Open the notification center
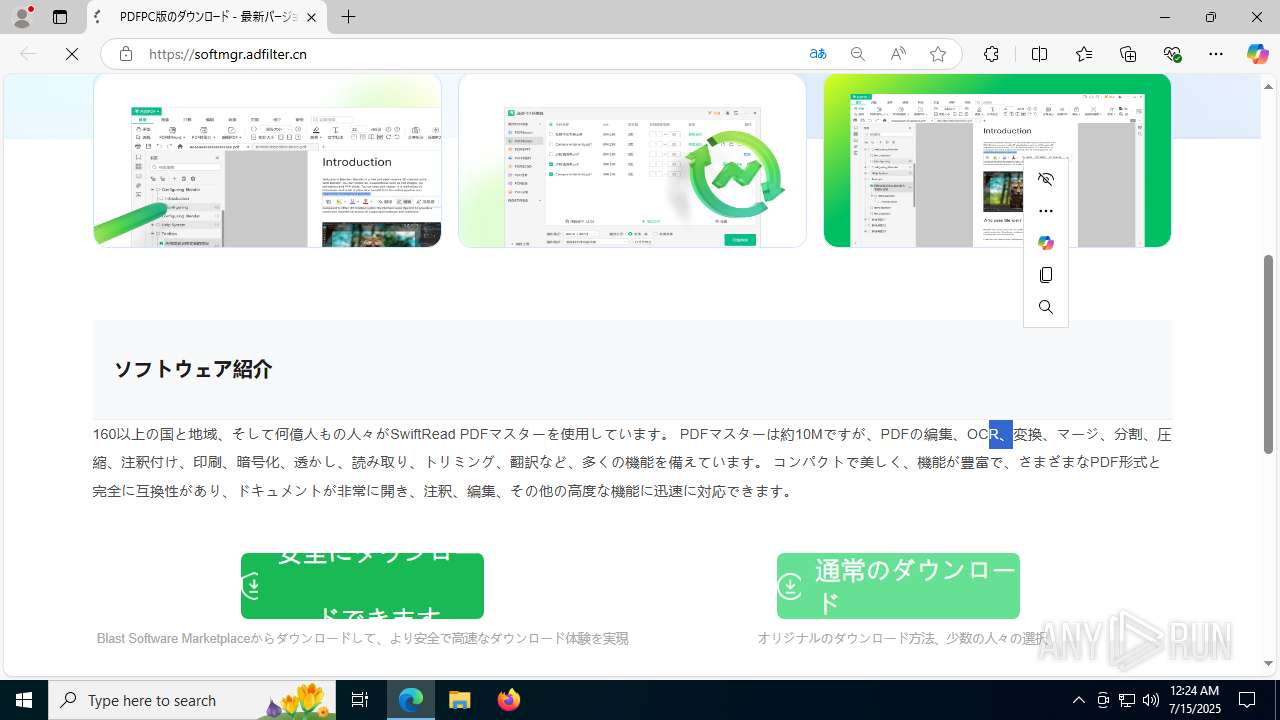This screenshot has height=720, width=1280. (x=1247, y=700)
